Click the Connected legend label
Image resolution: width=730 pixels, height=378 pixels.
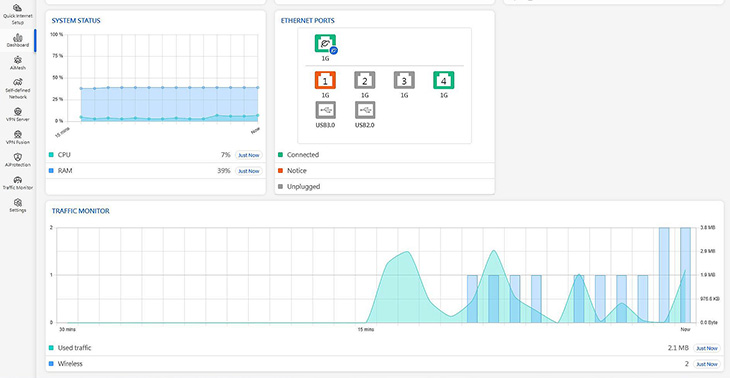click(303, 155)
